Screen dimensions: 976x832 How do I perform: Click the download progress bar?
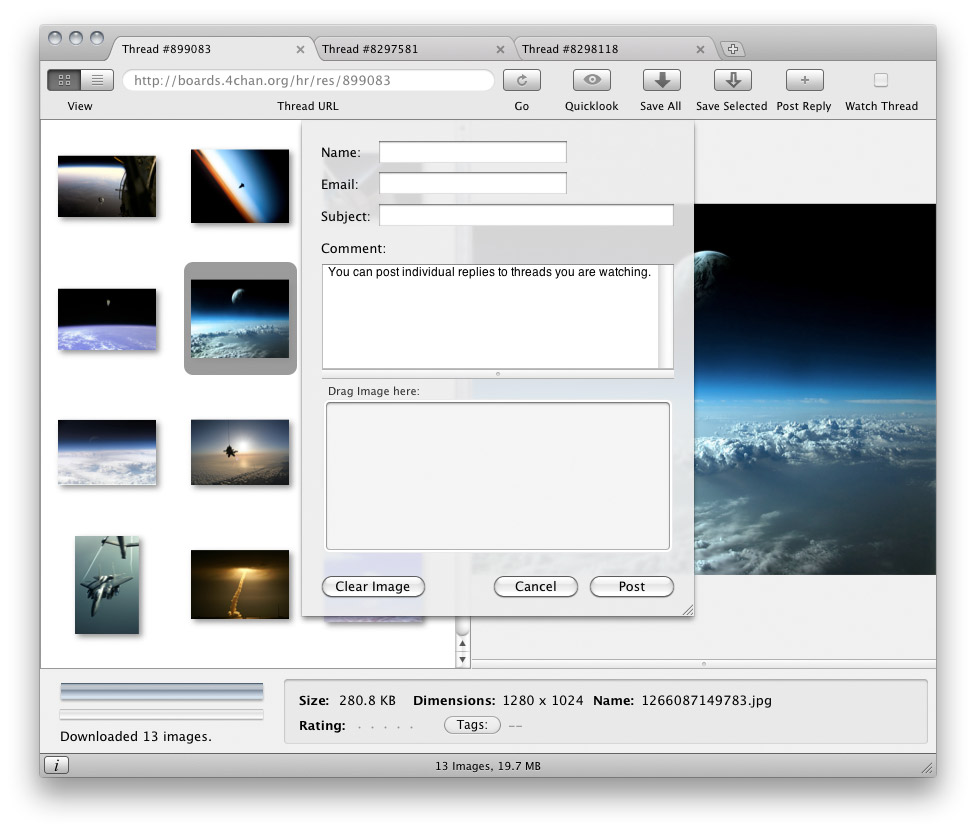[x=162, y=691]
